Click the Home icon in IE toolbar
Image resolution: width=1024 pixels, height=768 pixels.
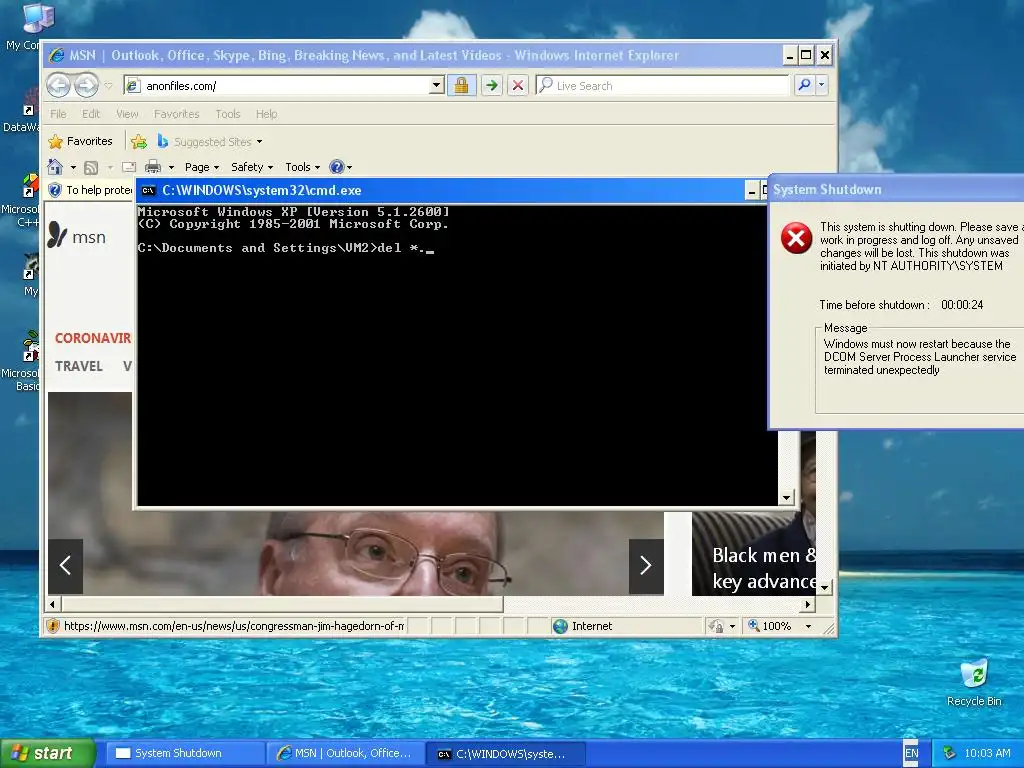click(x=56, y=167)
